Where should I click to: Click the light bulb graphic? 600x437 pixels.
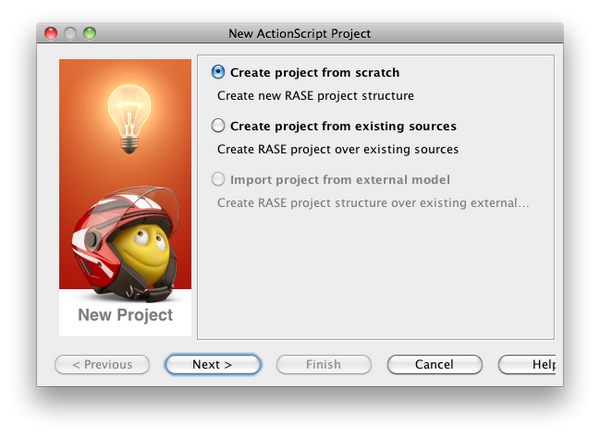click(x=129, y=119)
